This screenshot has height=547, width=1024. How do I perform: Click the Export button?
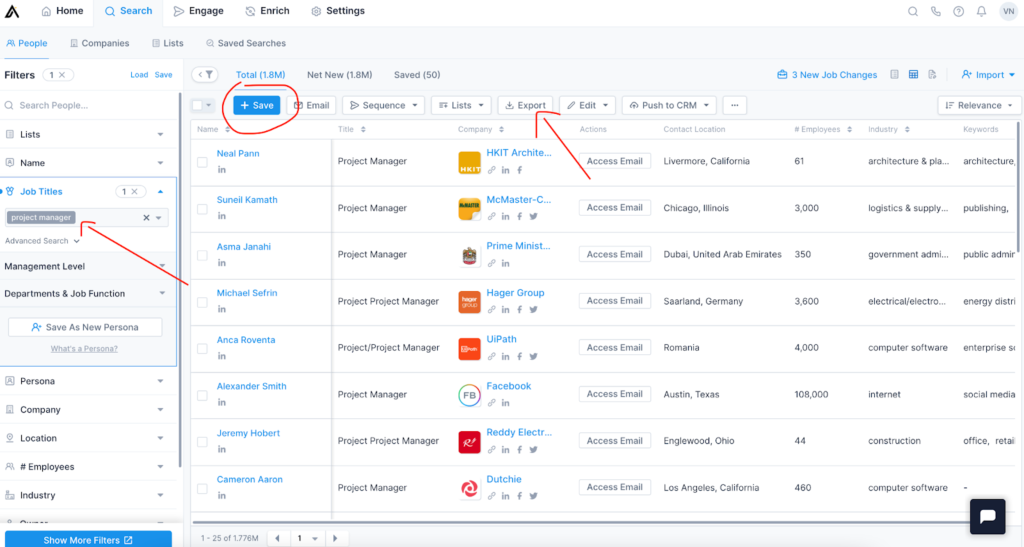pyautogui.click(x=526, y=105)
